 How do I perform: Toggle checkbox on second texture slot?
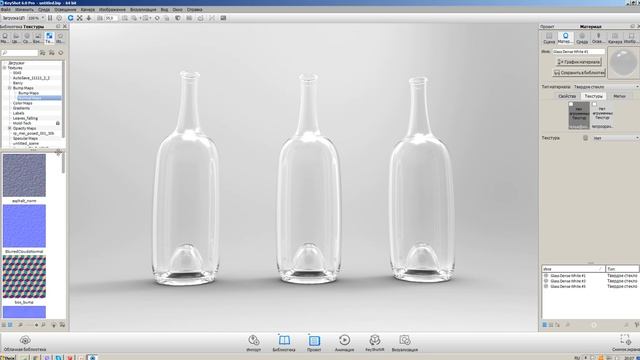click(x=594, y=104)
